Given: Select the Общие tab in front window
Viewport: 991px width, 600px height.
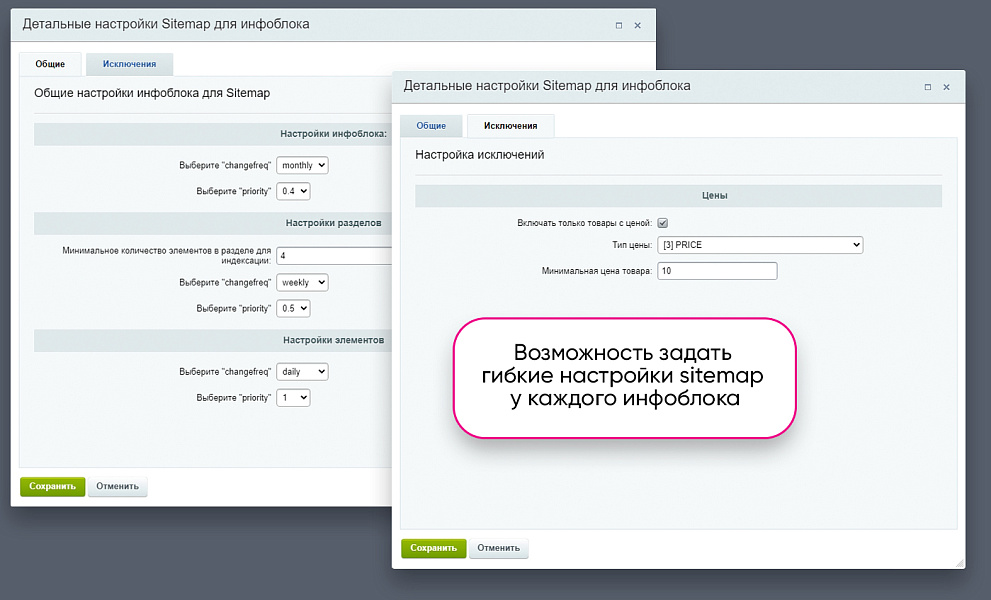Looking at the screenshot, I should coord(431,126).
